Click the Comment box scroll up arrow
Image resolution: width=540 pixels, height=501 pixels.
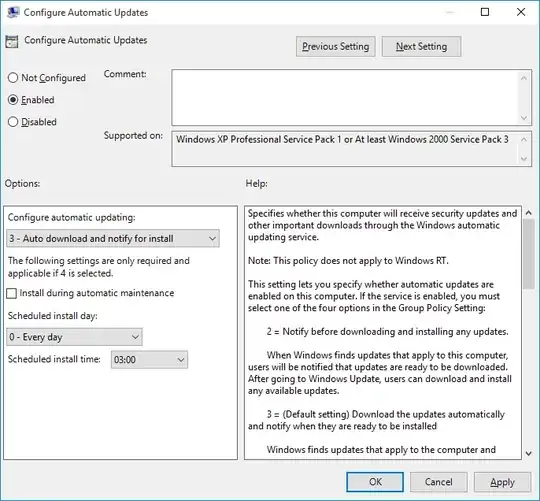pos(524,78)
